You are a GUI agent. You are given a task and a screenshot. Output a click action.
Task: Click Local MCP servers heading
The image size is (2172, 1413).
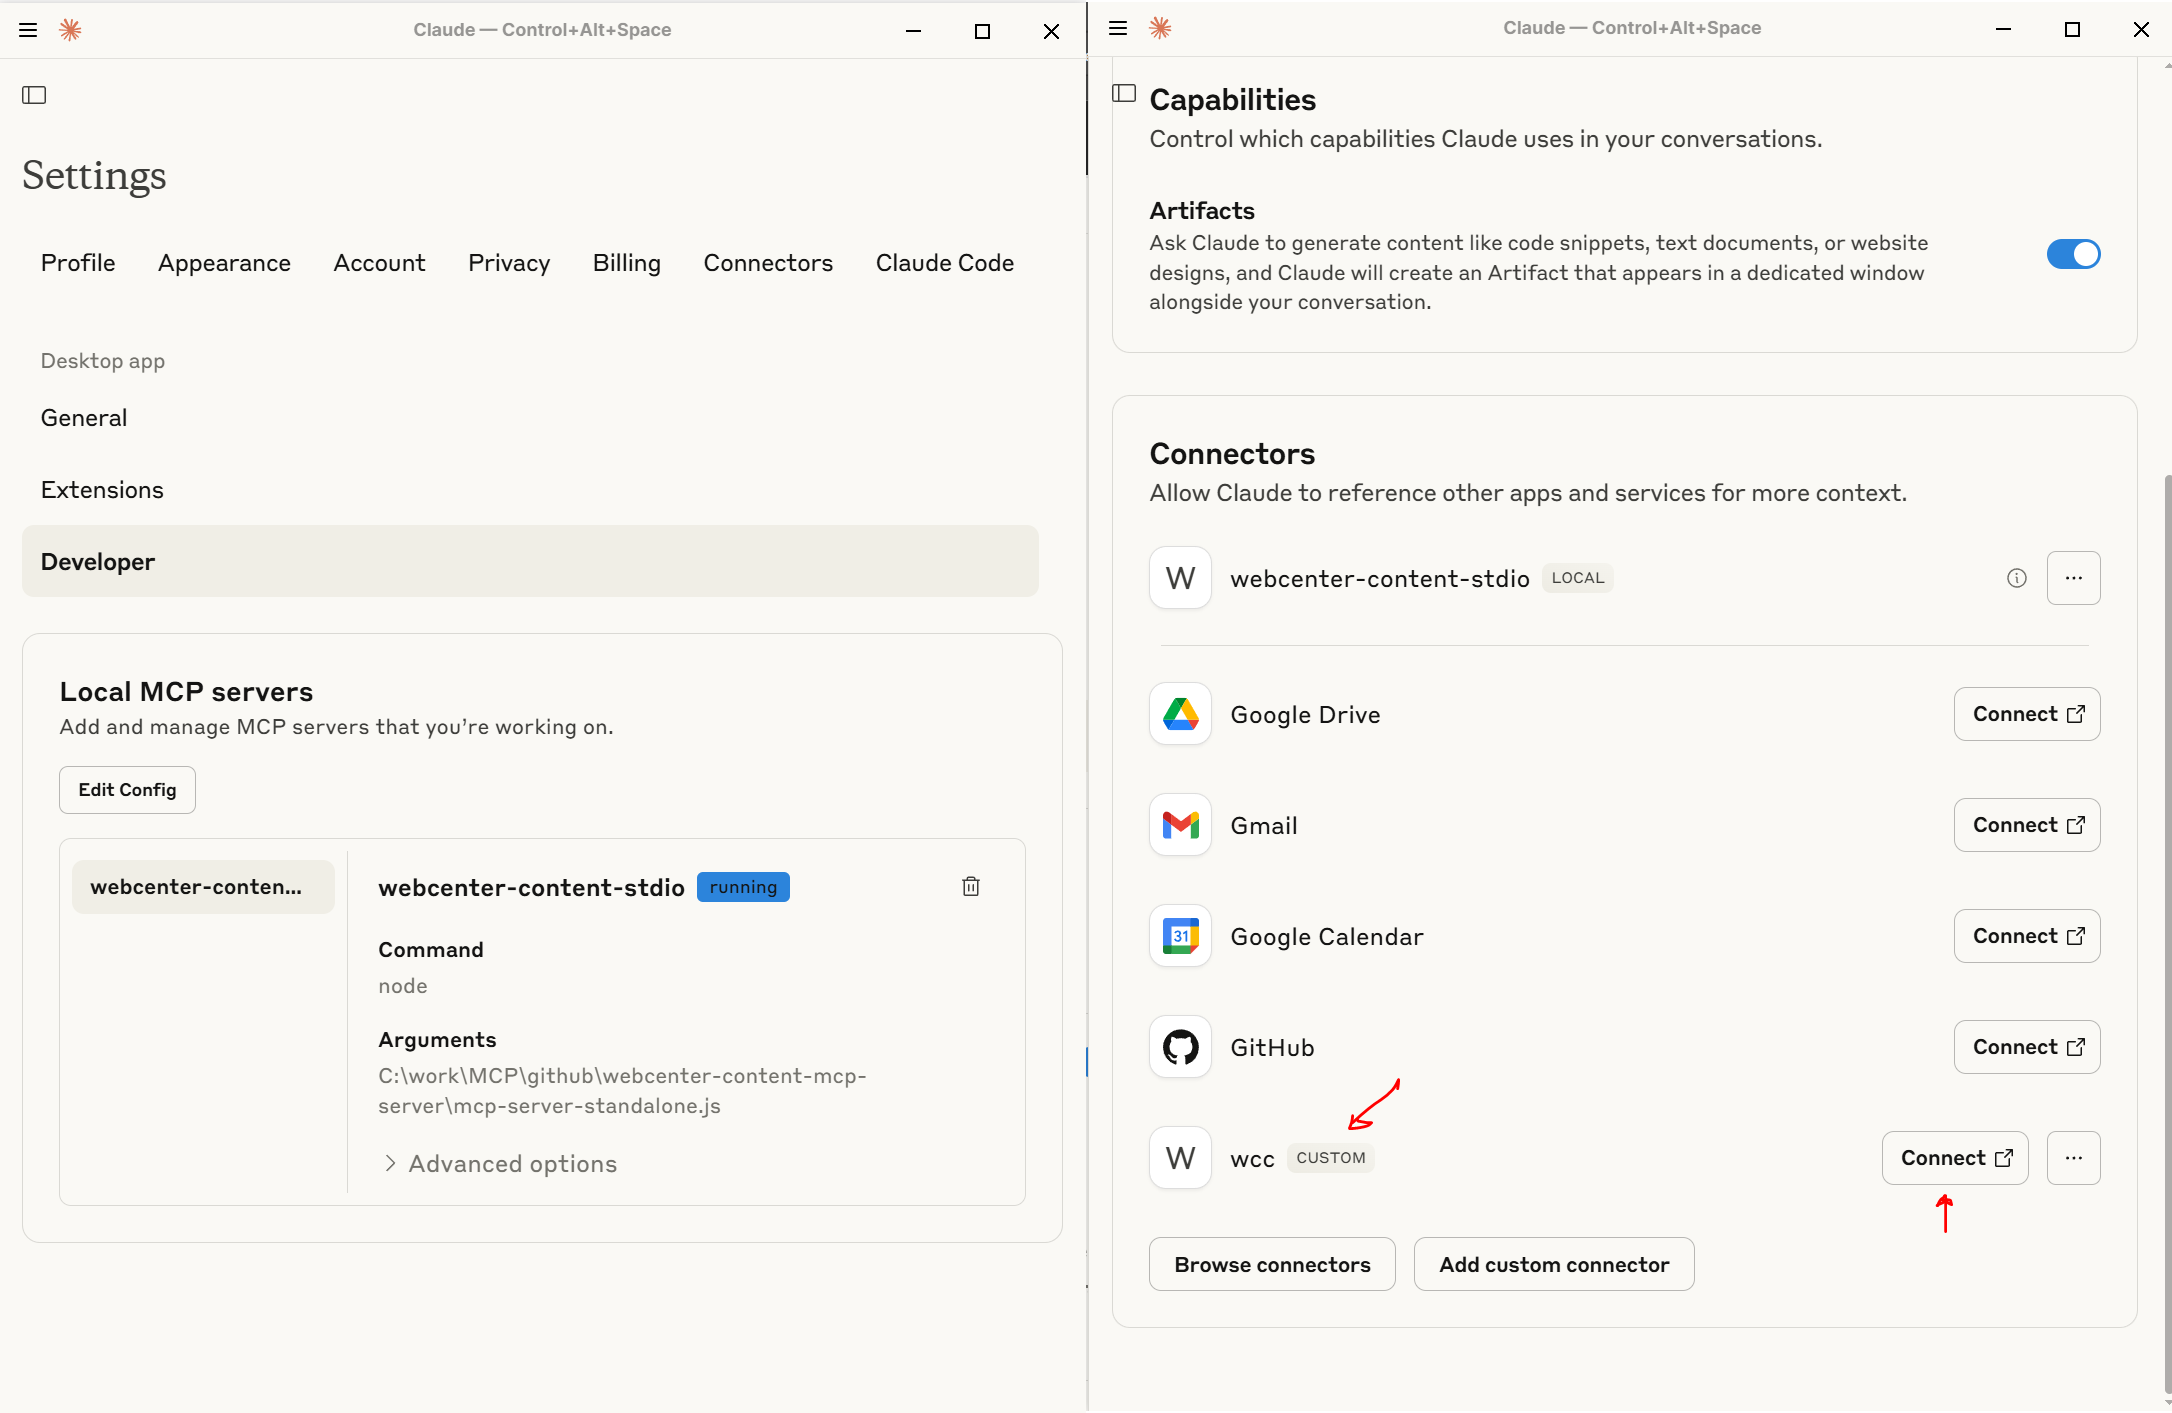coord(186,692)
